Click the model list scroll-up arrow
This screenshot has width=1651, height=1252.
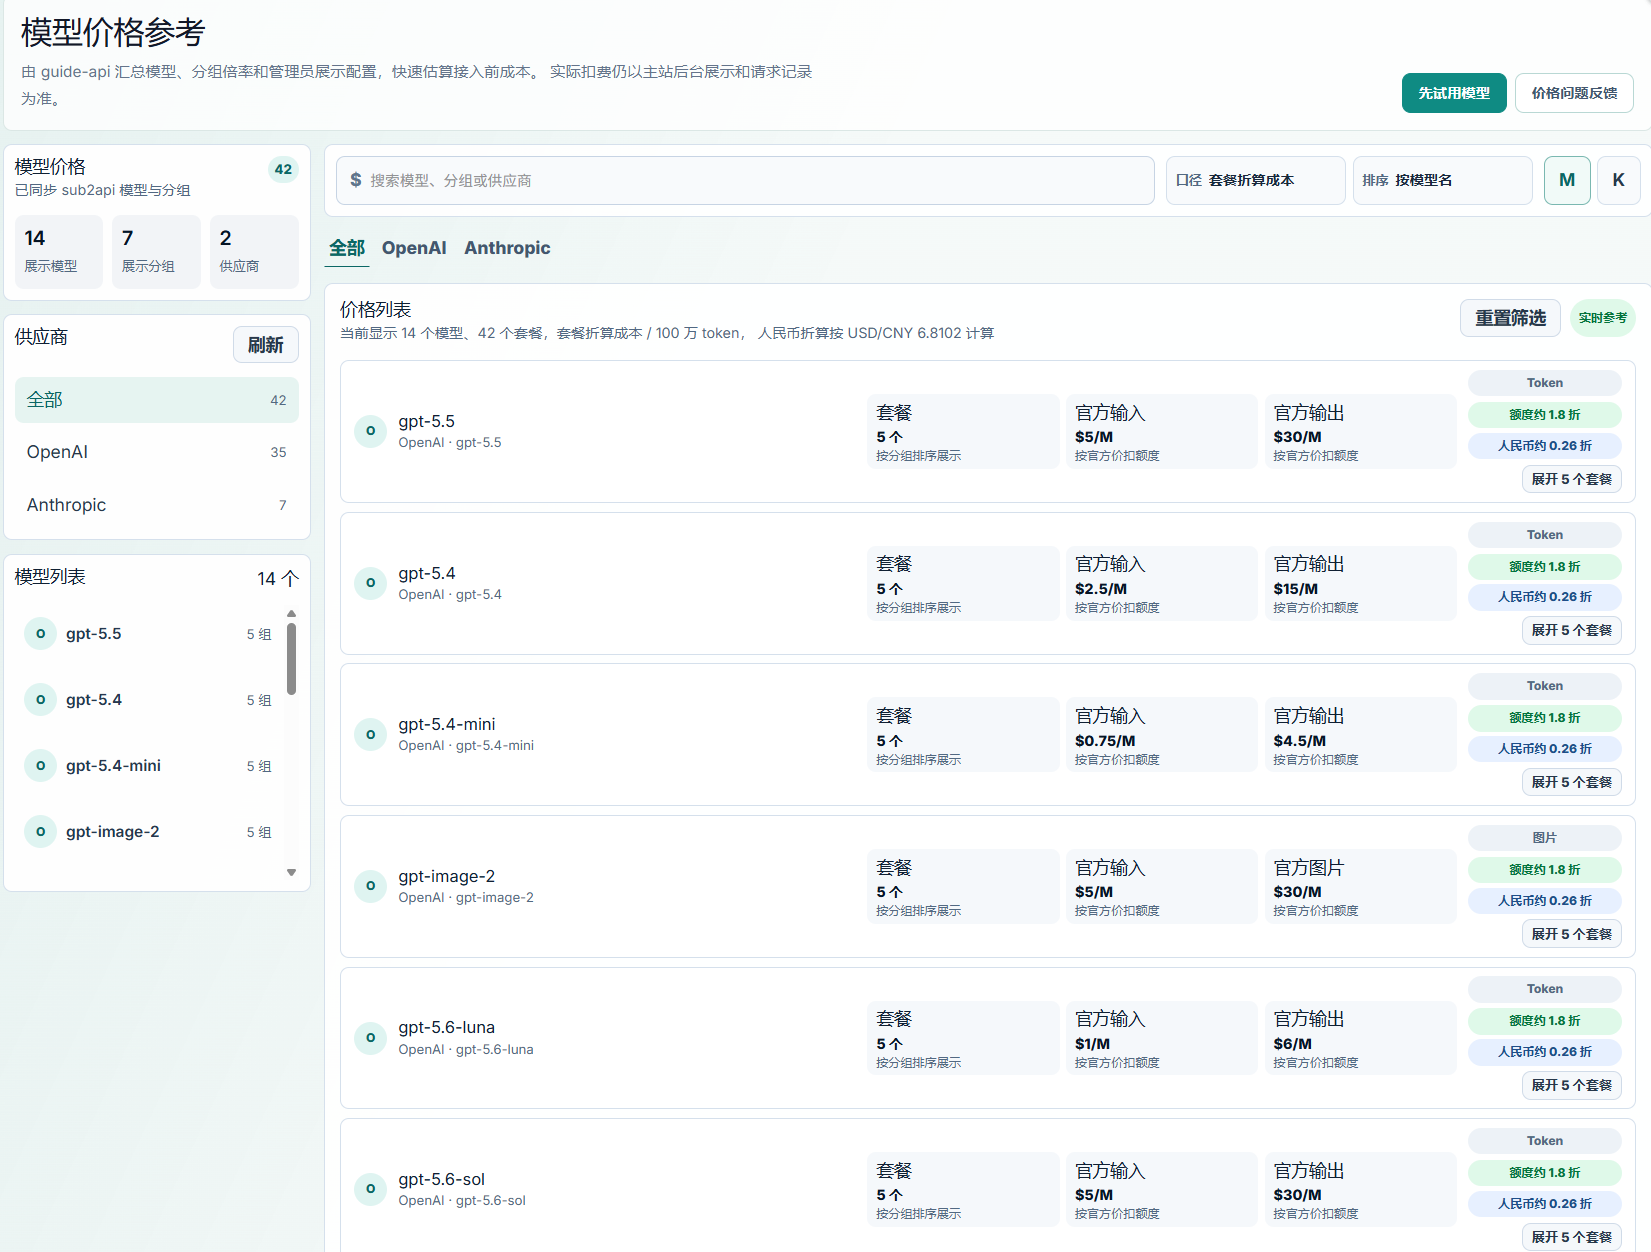(x=291, y=613)
